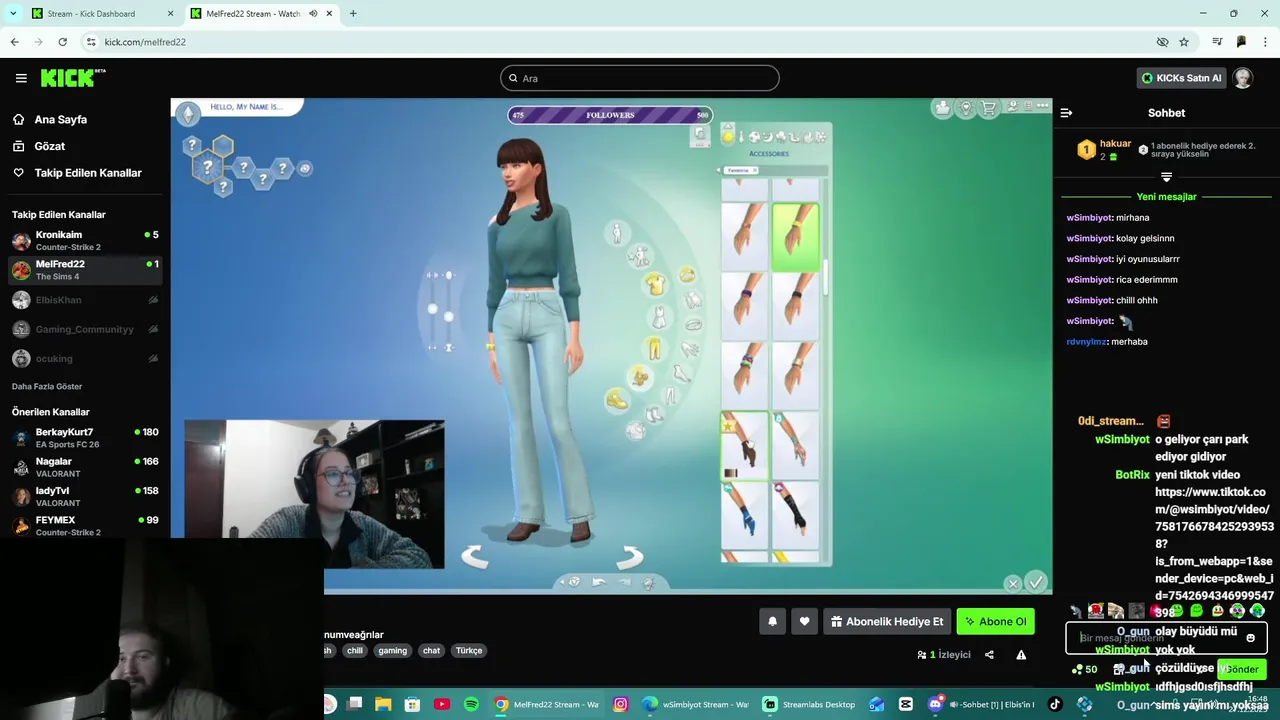Screen dimensions: 1280x720
Task: Open YouTube from the taskbar
Action: click(442, 704)
